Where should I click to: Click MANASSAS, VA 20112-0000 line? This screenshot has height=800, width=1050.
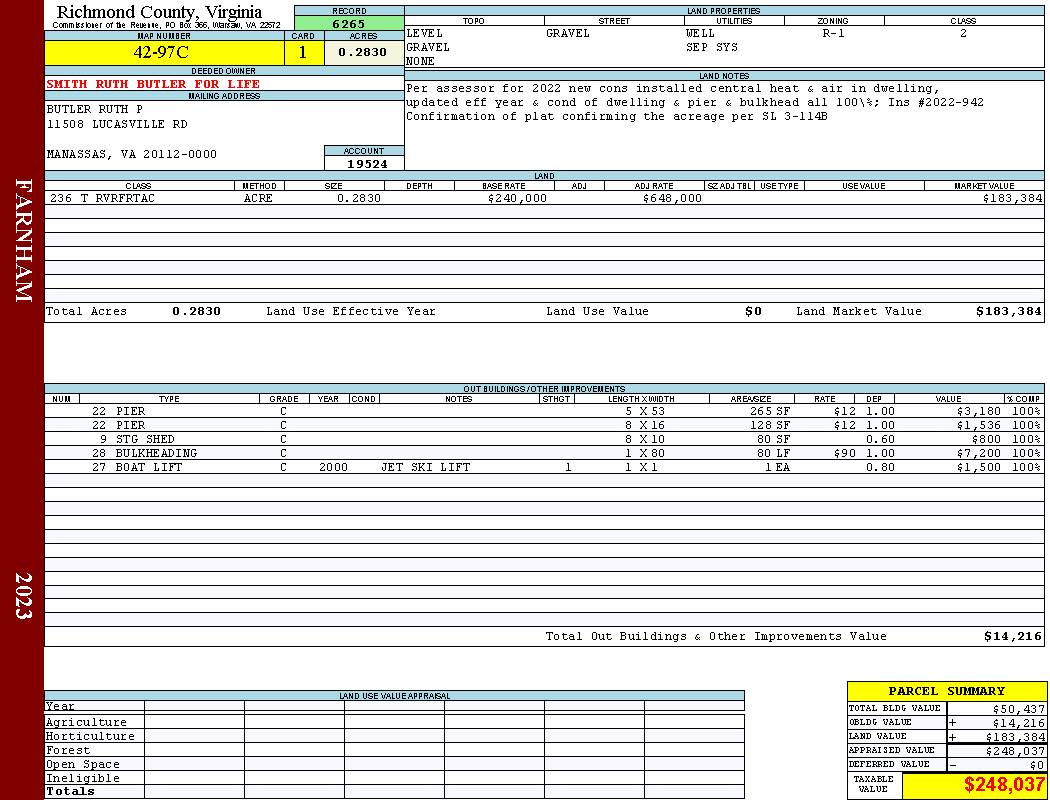pos(132,155)
